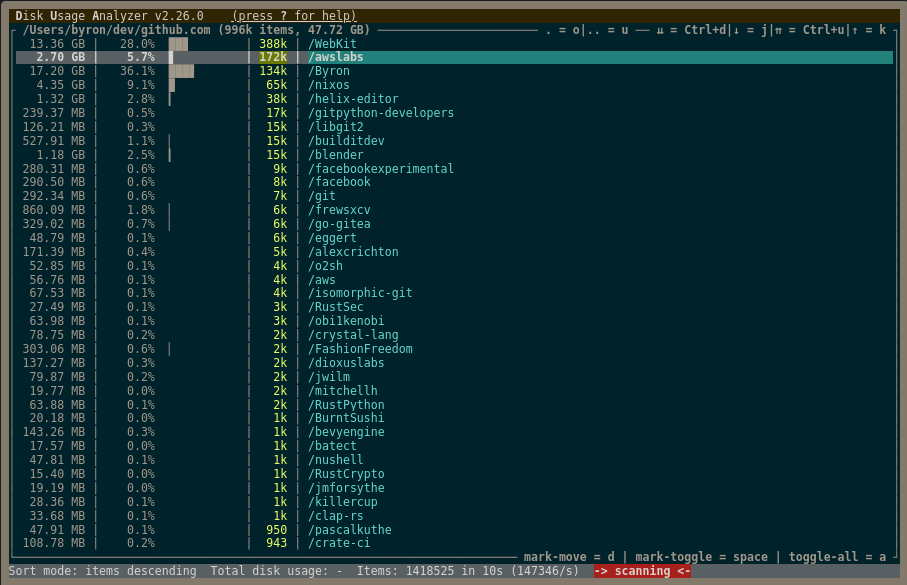Click the /crate-ci directory entry
The image size is (907, 585).
[x=454, y=543]
